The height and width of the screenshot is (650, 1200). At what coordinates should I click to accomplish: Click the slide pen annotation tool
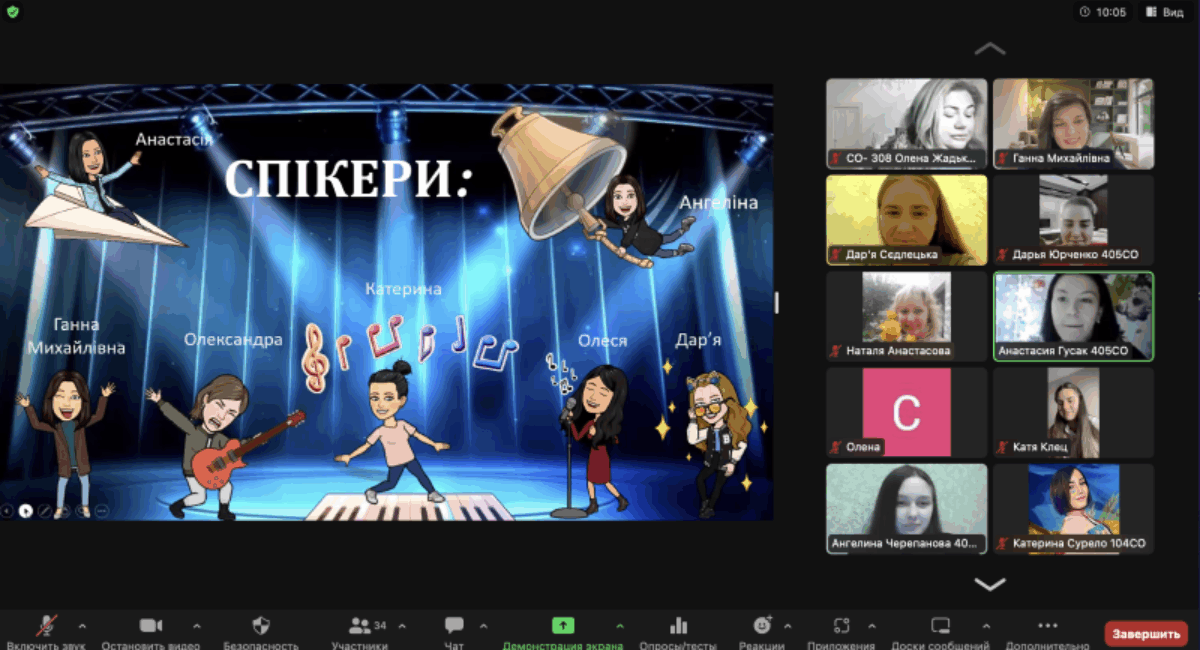(x=44, y=510)
